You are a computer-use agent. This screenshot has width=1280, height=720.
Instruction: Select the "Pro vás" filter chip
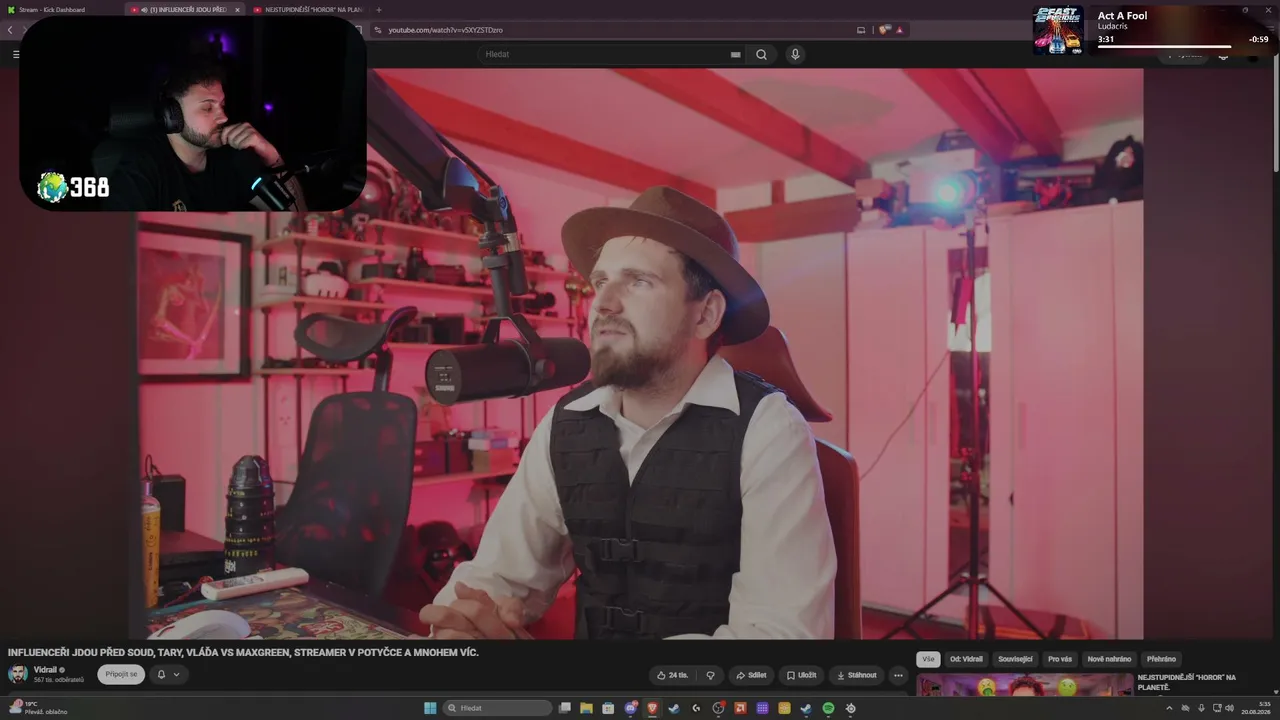point(1060,659)
